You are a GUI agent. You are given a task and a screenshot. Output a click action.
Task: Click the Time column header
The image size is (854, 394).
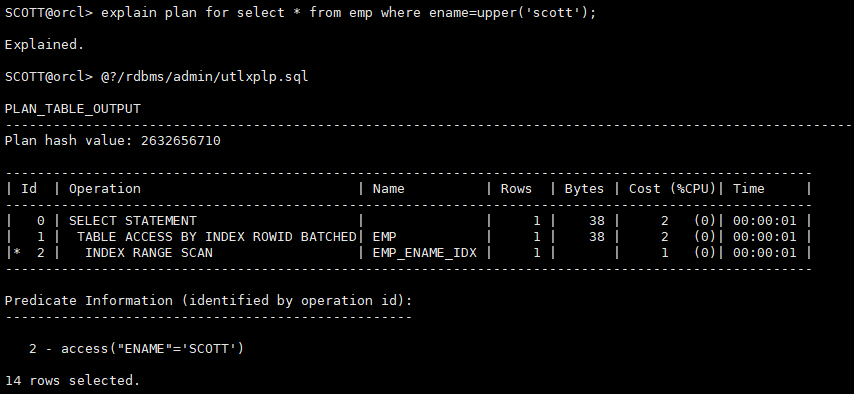(x=748, y=189)
